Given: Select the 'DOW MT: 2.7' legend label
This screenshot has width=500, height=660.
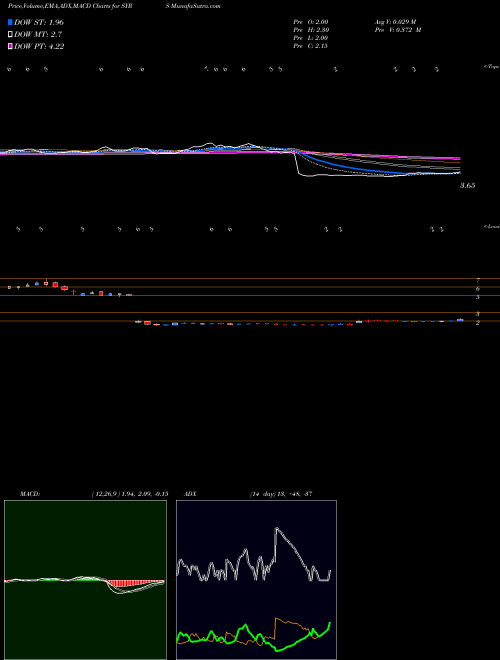Looking at the screenshot, I should coord(38,35).
